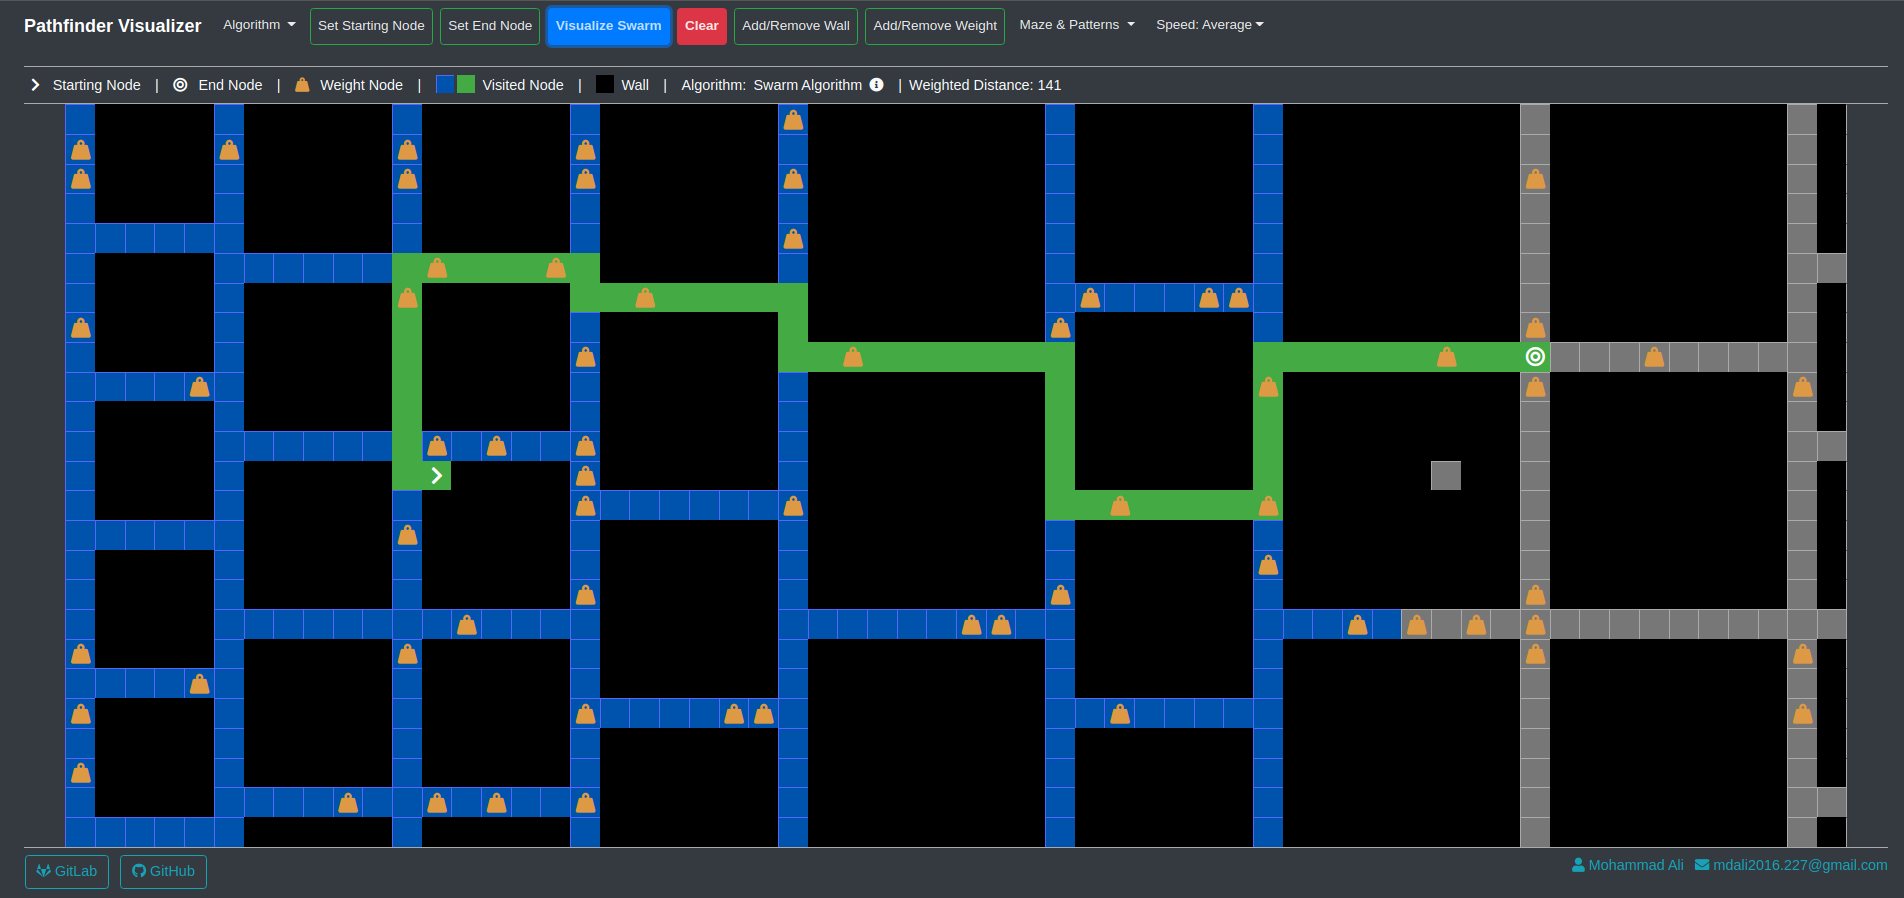Click Set End Node button

tap(490, 26)
